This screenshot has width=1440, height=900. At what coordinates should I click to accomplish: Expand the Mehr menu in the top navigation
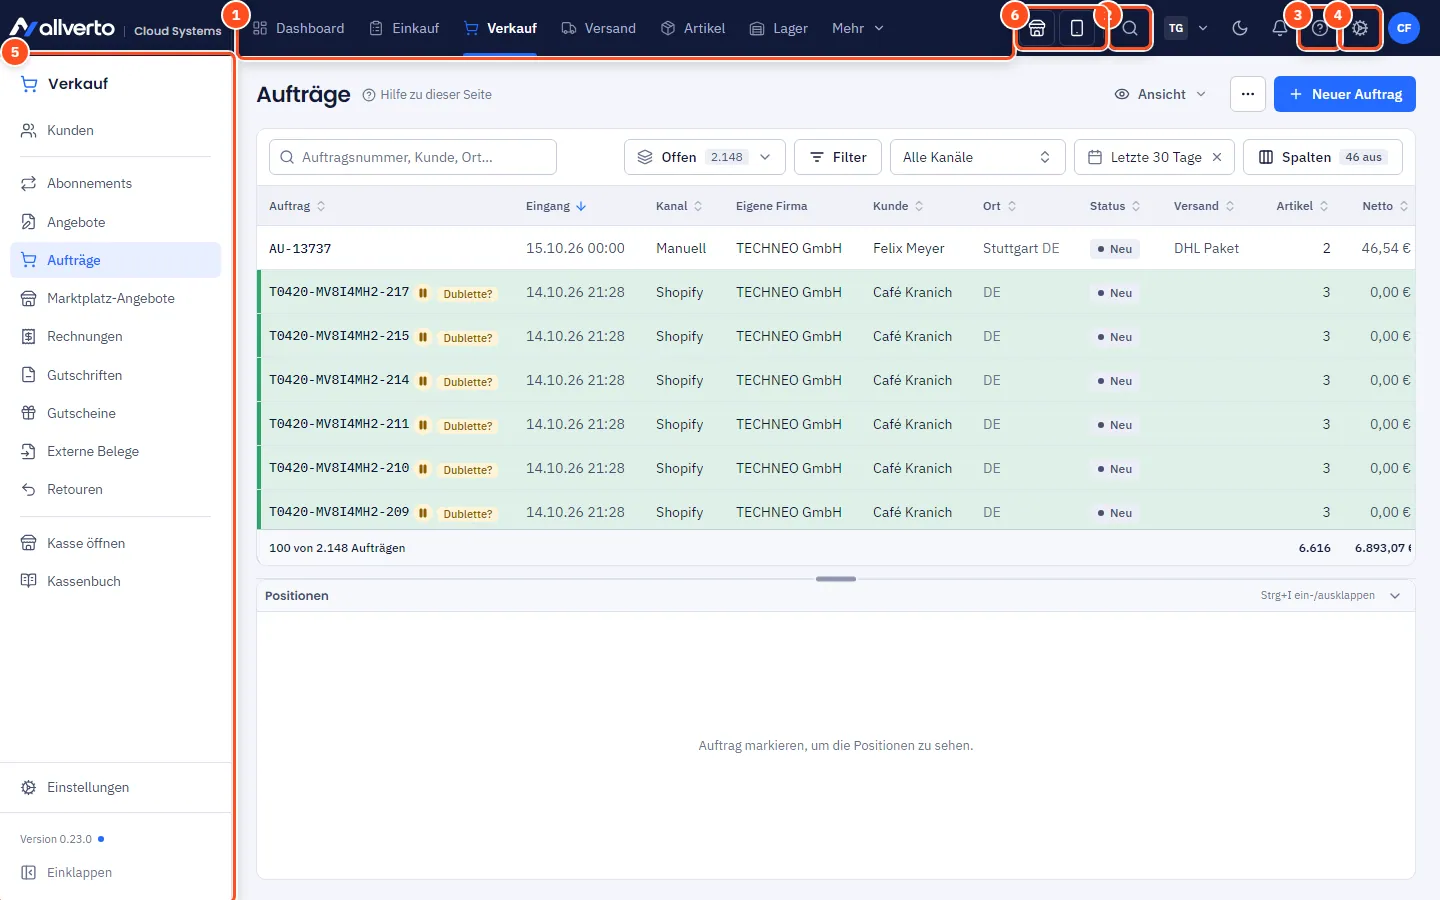[x=858, y=28]
